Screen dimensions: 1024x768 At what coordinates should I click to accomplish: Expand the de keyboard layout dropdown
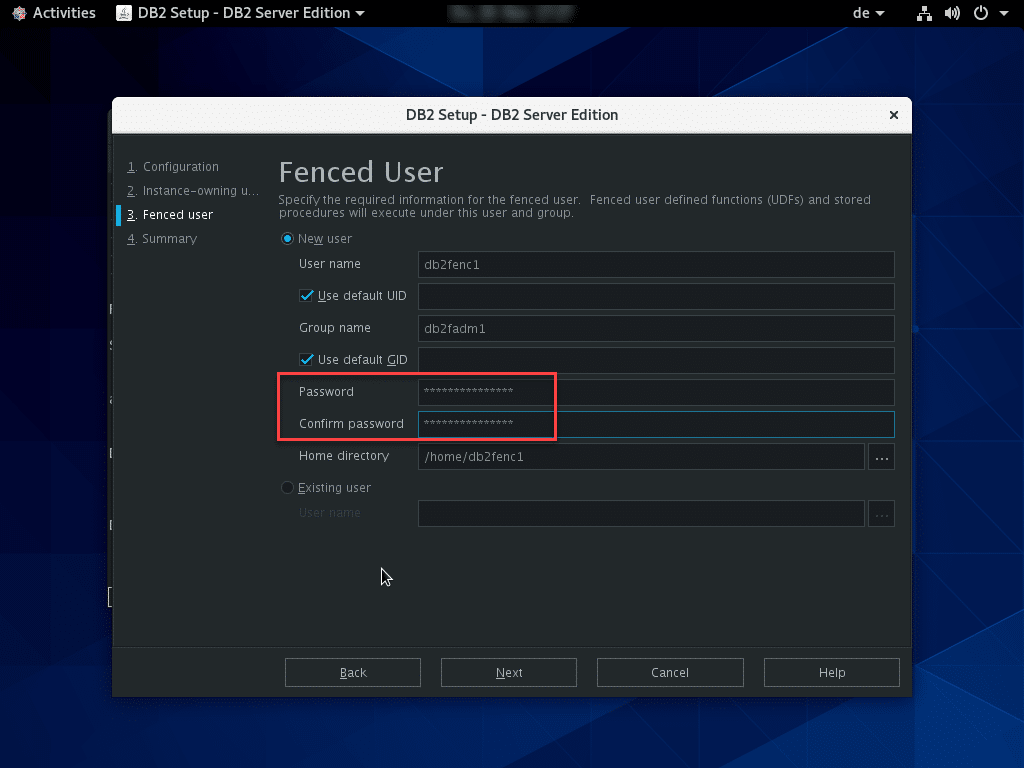pyautogui.click(x=866, y=13)
